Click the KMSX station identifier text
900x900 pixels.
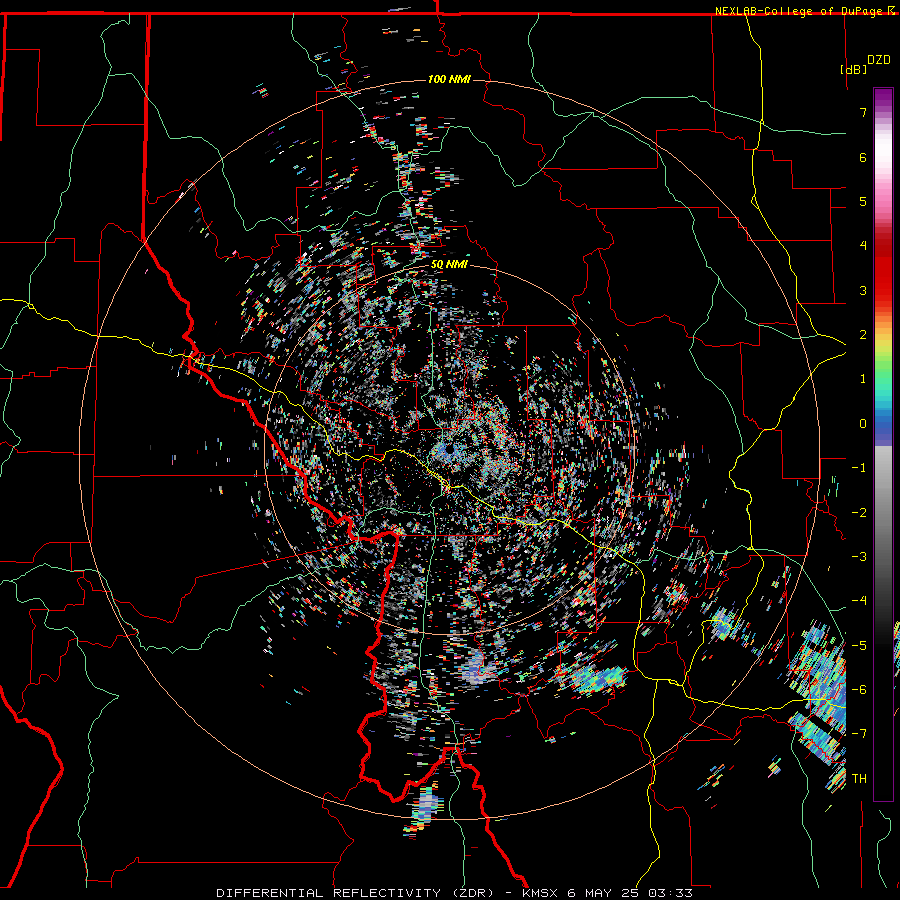tap(540, 893)
